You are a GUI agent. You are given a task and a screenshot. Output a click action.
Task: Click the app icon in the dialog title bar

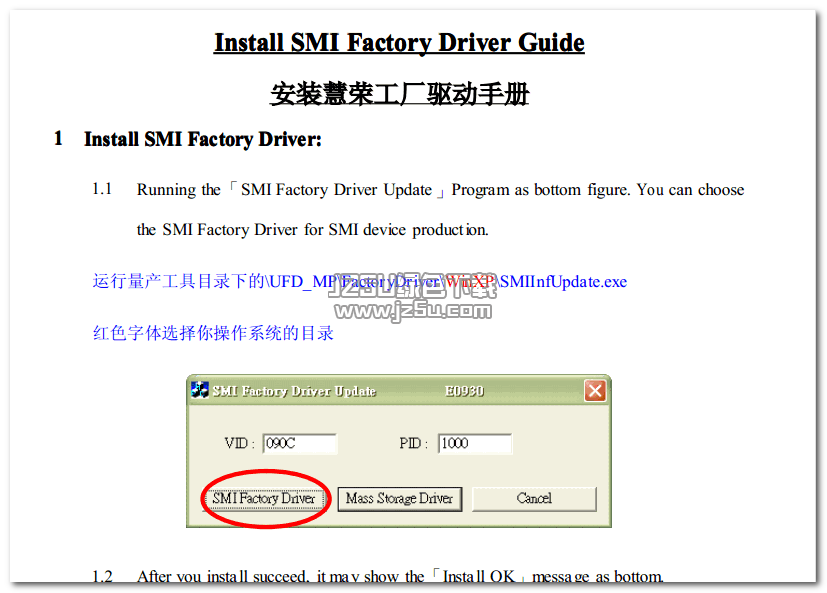(x=200, y=390)
